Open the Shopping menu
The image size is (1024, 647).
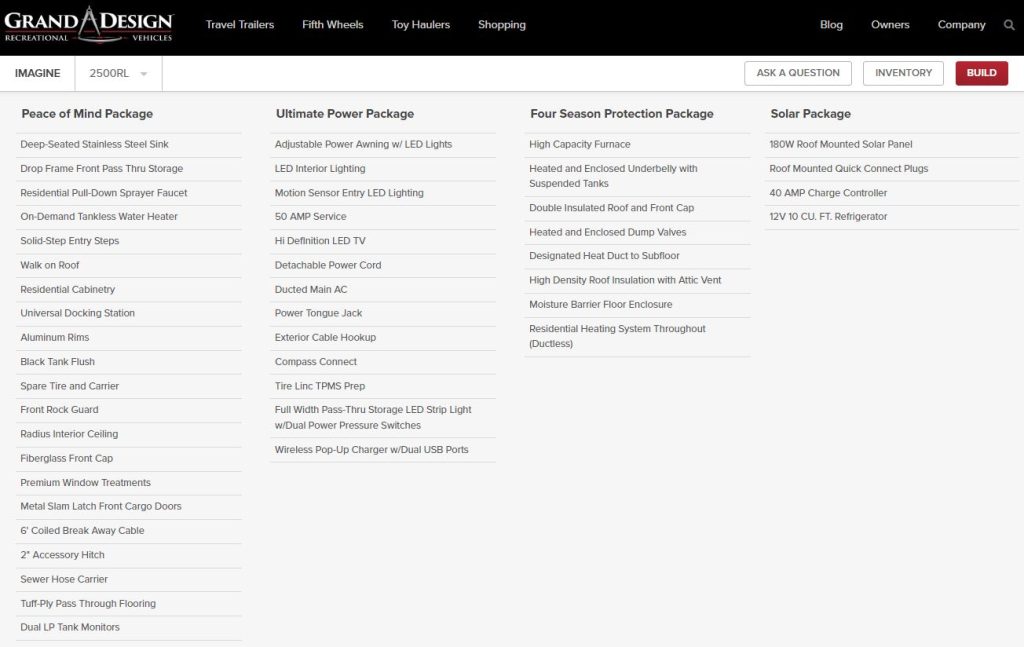501,24
